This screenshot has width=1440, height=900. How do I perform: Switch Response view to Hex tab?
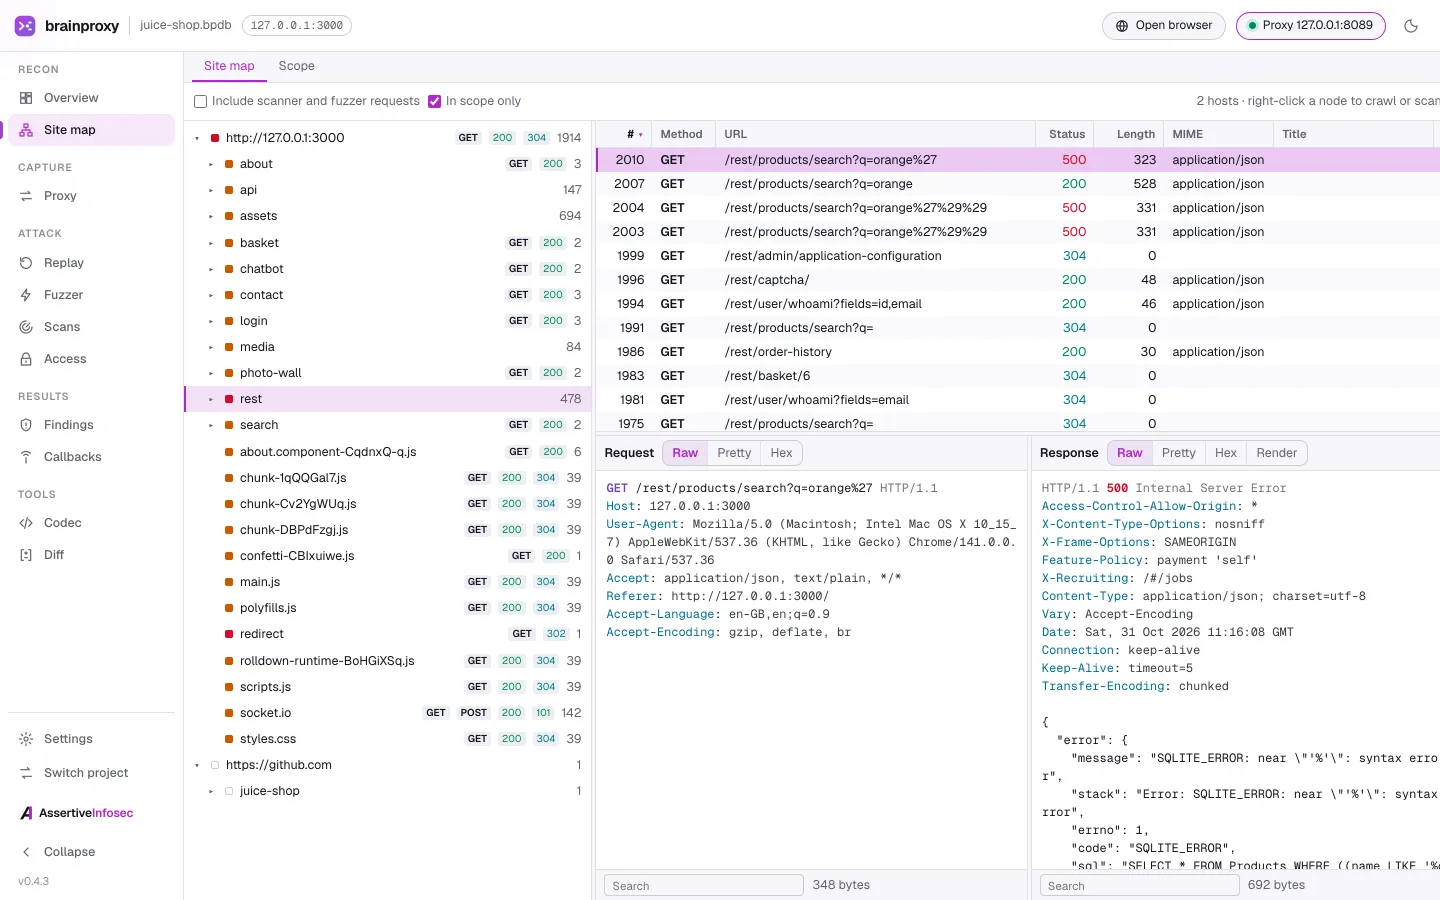pos(1225,453)
